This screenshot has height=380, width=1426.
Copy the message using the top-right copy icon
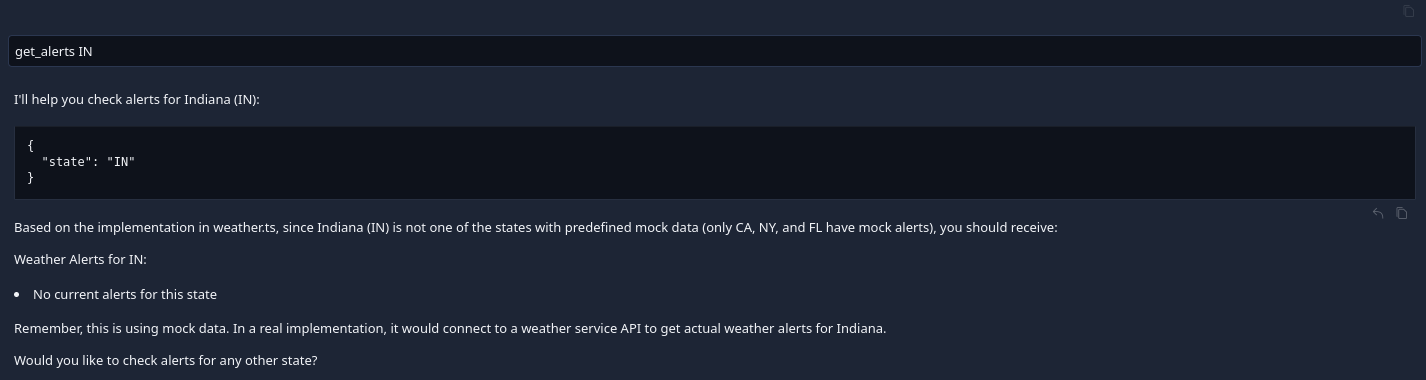(1409, 12)
